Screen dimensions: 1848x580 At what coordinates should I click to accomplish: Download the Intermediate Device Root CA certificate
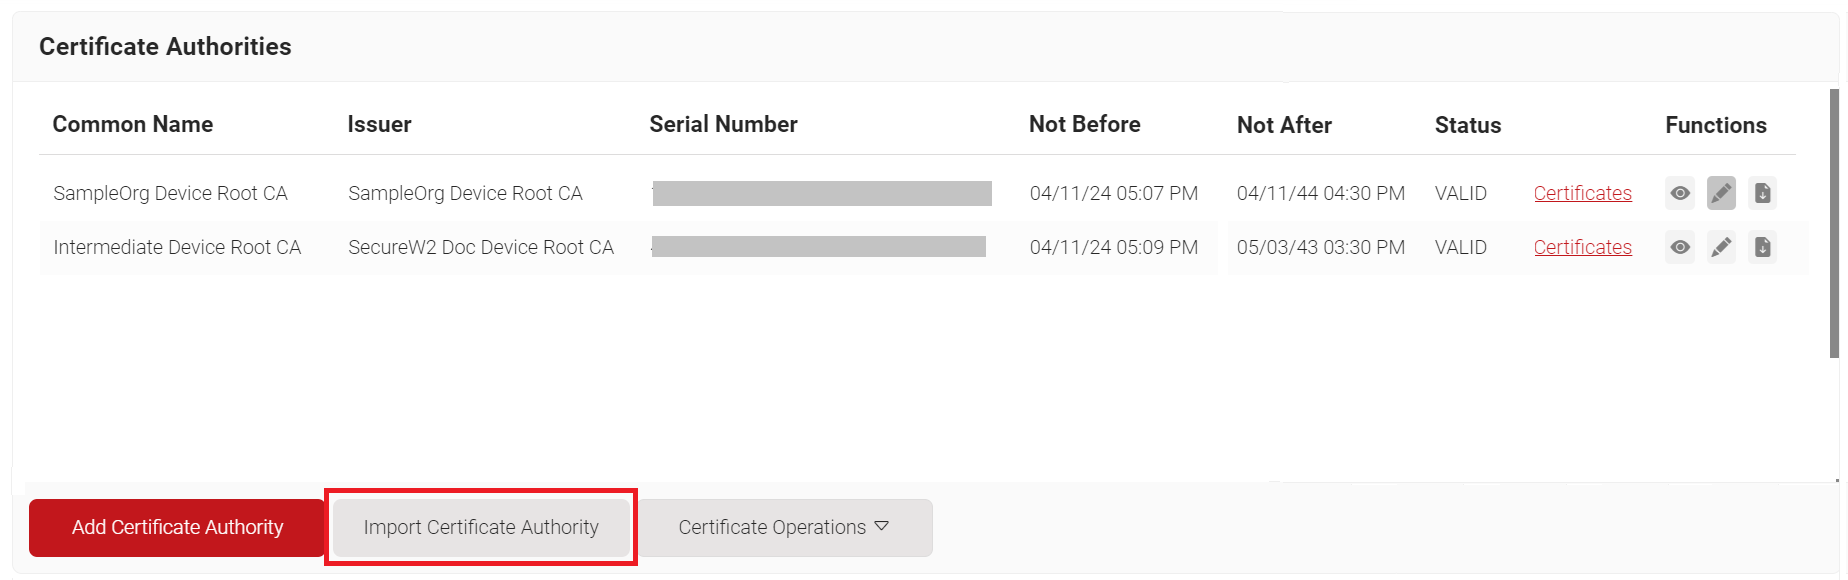(x=1762, y=247)
